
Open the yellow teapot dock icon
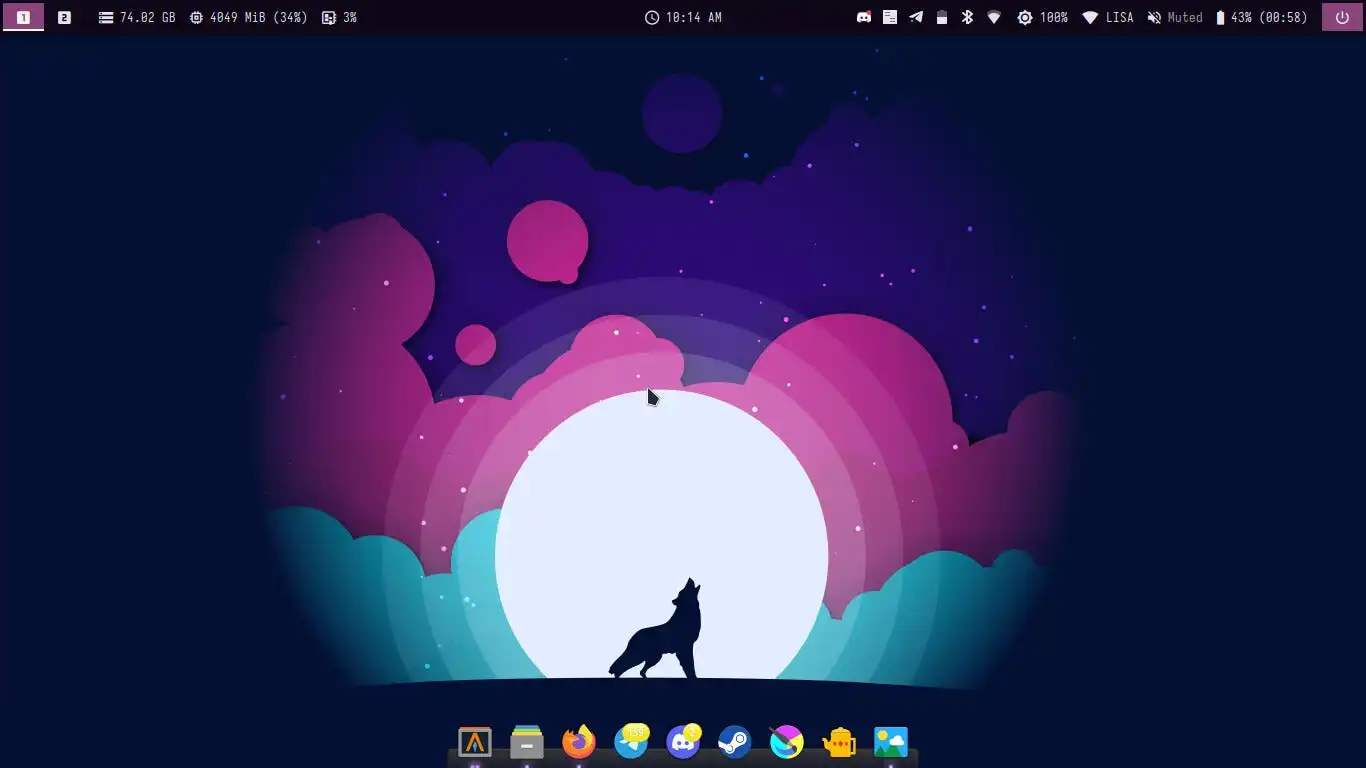click(839, 742)
